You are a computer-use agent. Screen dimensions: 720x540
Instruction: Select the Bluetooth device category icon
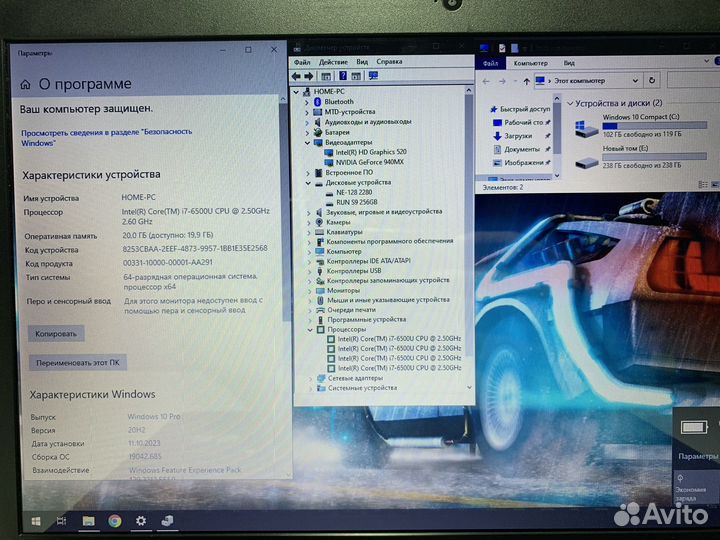click(317, 101)
